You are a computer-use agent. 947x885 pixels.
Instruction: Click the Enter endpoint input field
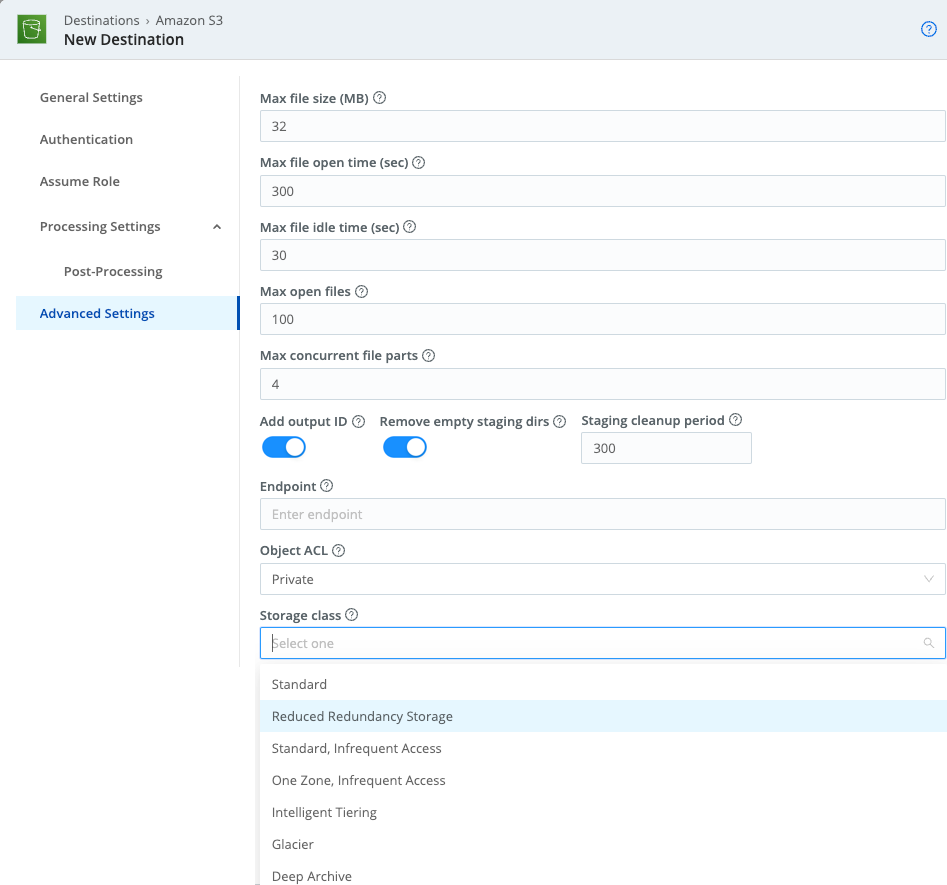[x=601, y=514]
